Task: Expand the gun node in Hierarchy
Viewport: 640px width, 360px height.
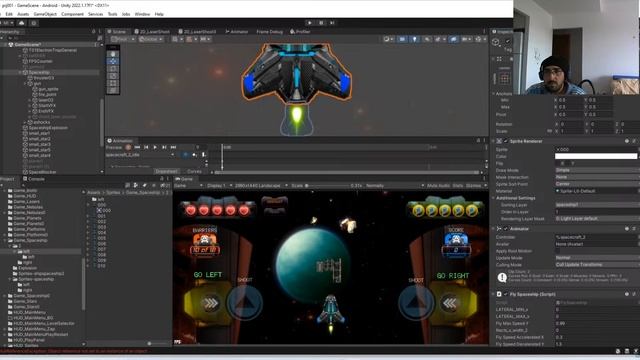Action: coord(25,83)
